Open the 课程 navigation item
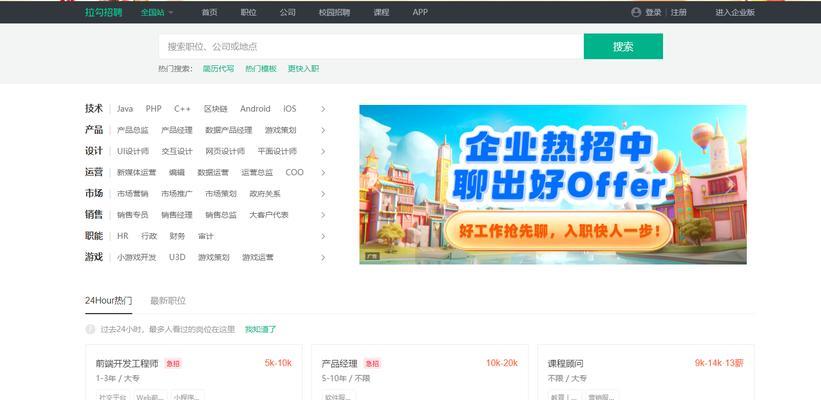 [381, 12]
